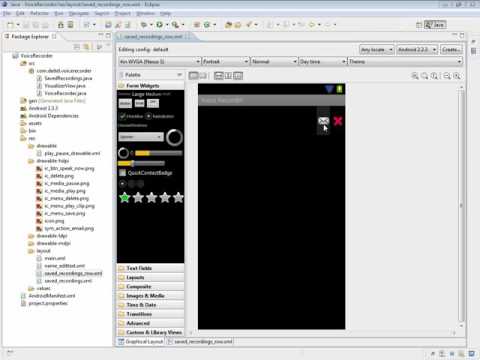Open the Any locale dropdown
The width and height of the screenshot is (480, 360).
[377, 50]
